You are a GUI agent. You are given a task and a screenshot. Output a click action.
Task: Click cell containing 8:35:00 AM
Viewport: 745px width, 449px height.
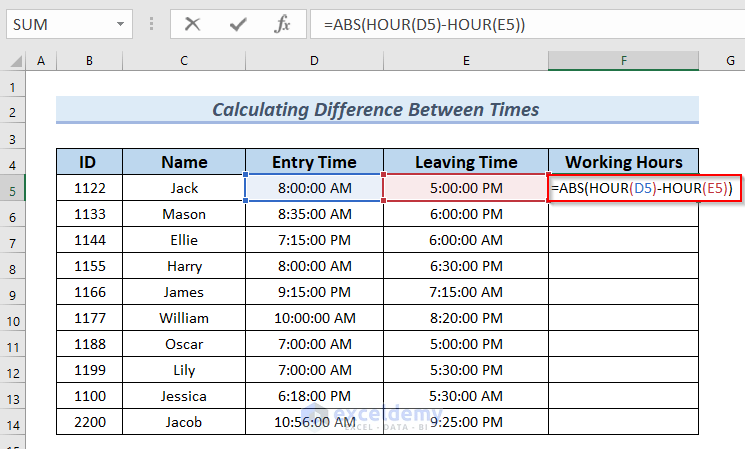point(314,214)
